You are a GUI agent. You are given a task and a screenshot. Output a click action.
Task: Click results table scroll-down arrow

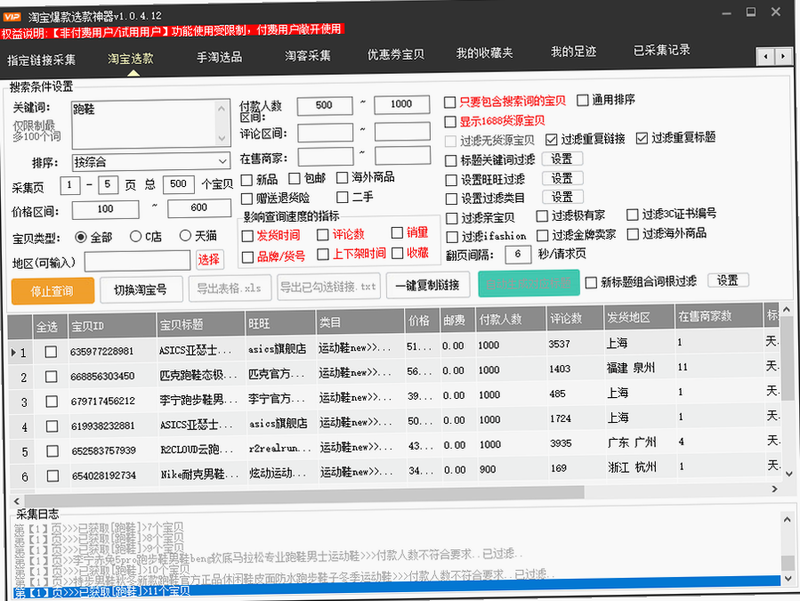pyautogui.click(x=789, y=474)
